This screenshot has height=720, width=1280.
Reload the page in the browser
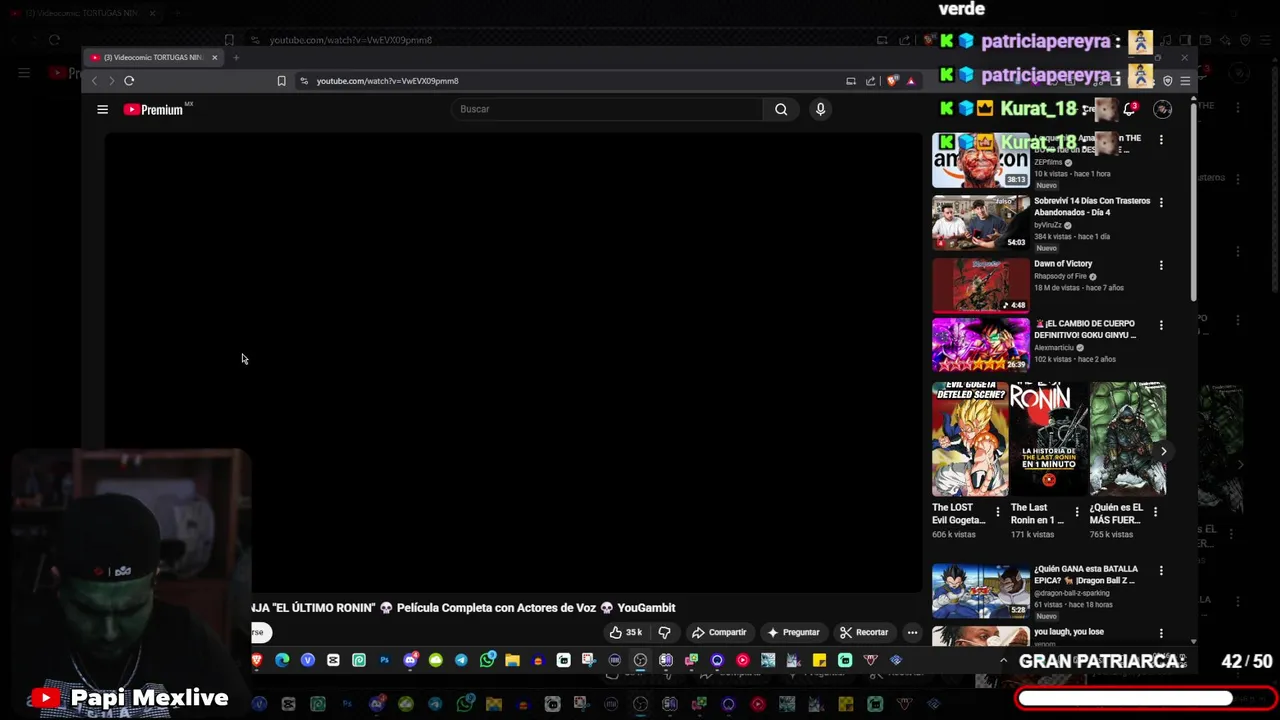point(129,81)
